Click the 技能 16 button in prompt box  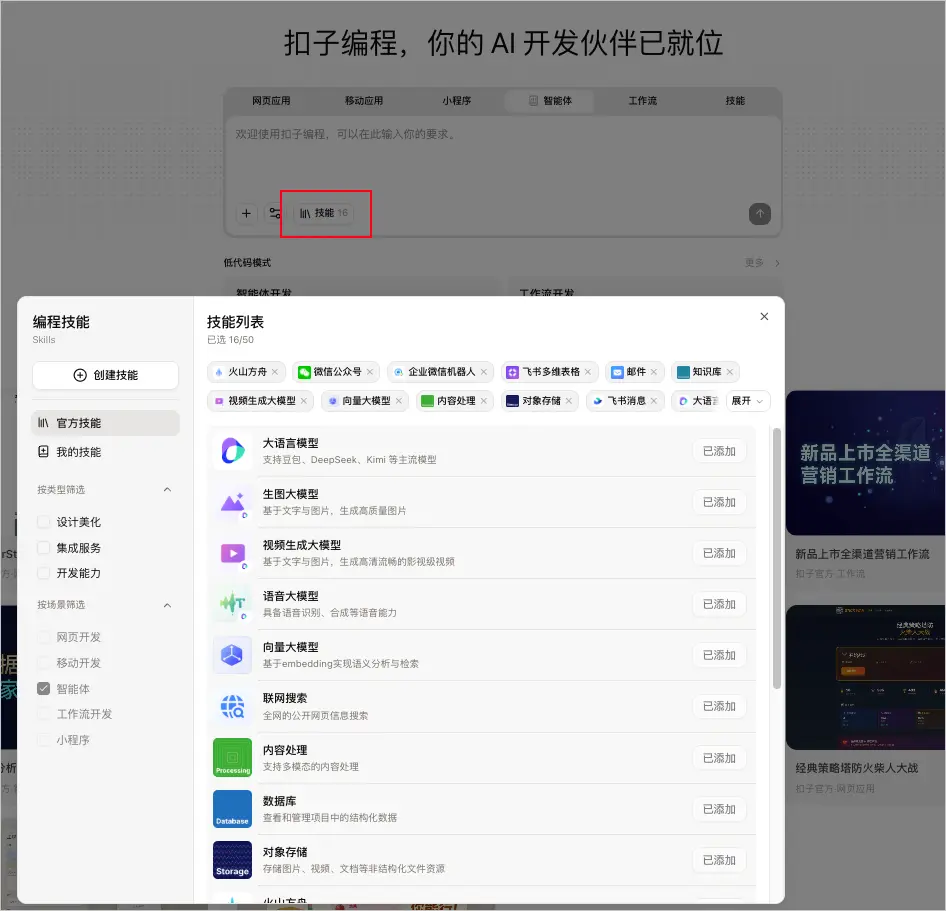tap(324, 213)
